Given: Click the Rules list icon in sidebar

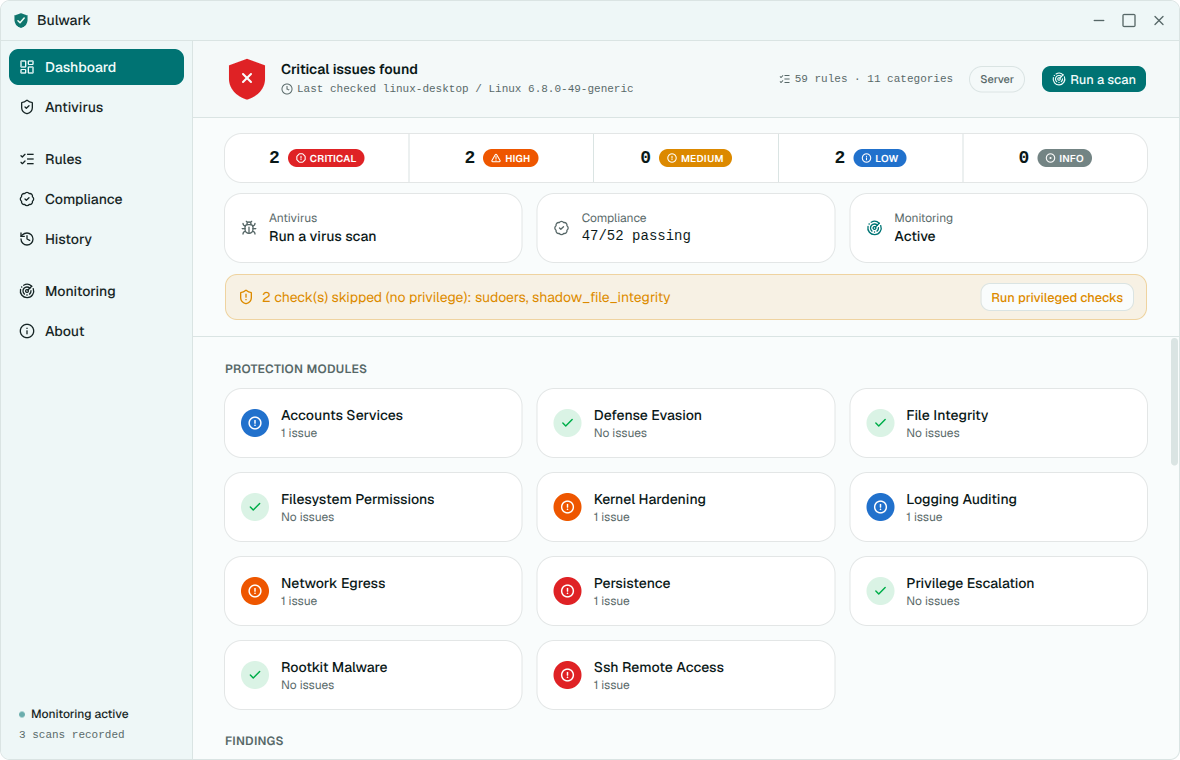Looking at the screenshot, I should [27, 159].
